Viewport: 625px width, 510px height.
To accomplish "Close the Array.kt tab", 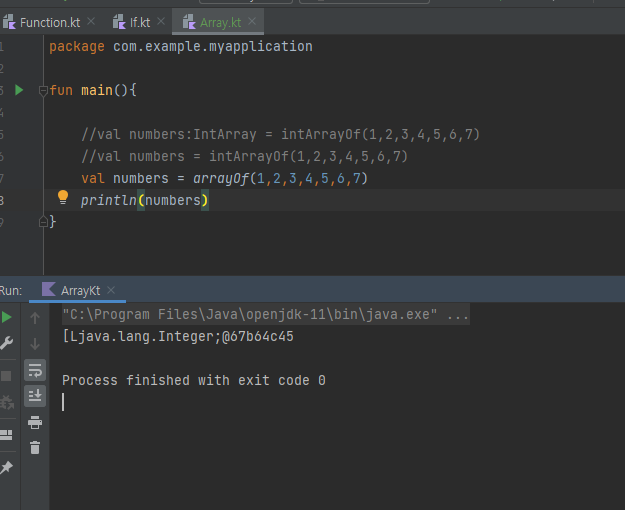I will (252, 21).
